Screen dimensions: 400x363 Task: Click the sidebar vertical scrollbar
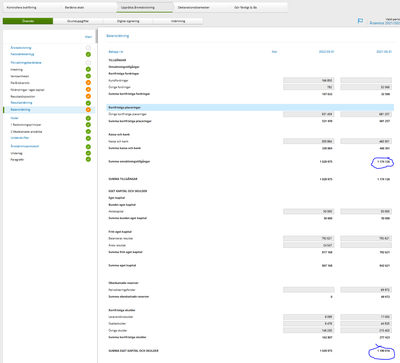pos(97,36)
